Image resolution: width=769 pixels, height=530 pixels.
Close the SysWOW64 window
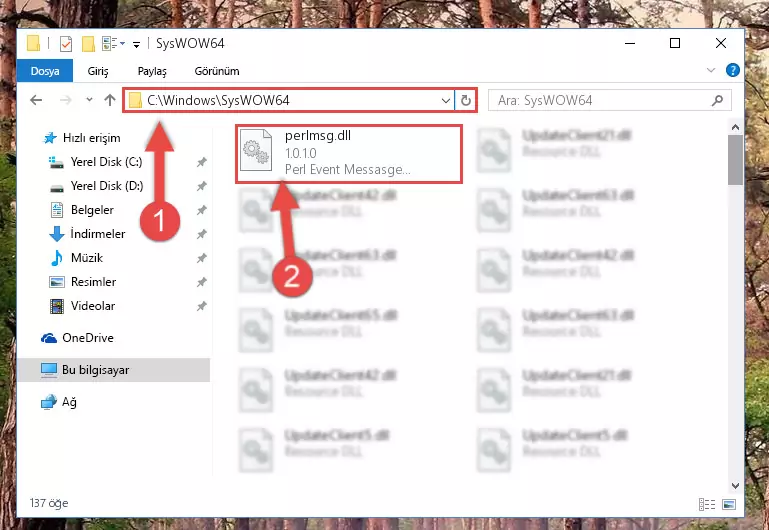click(x=720, y=43)
